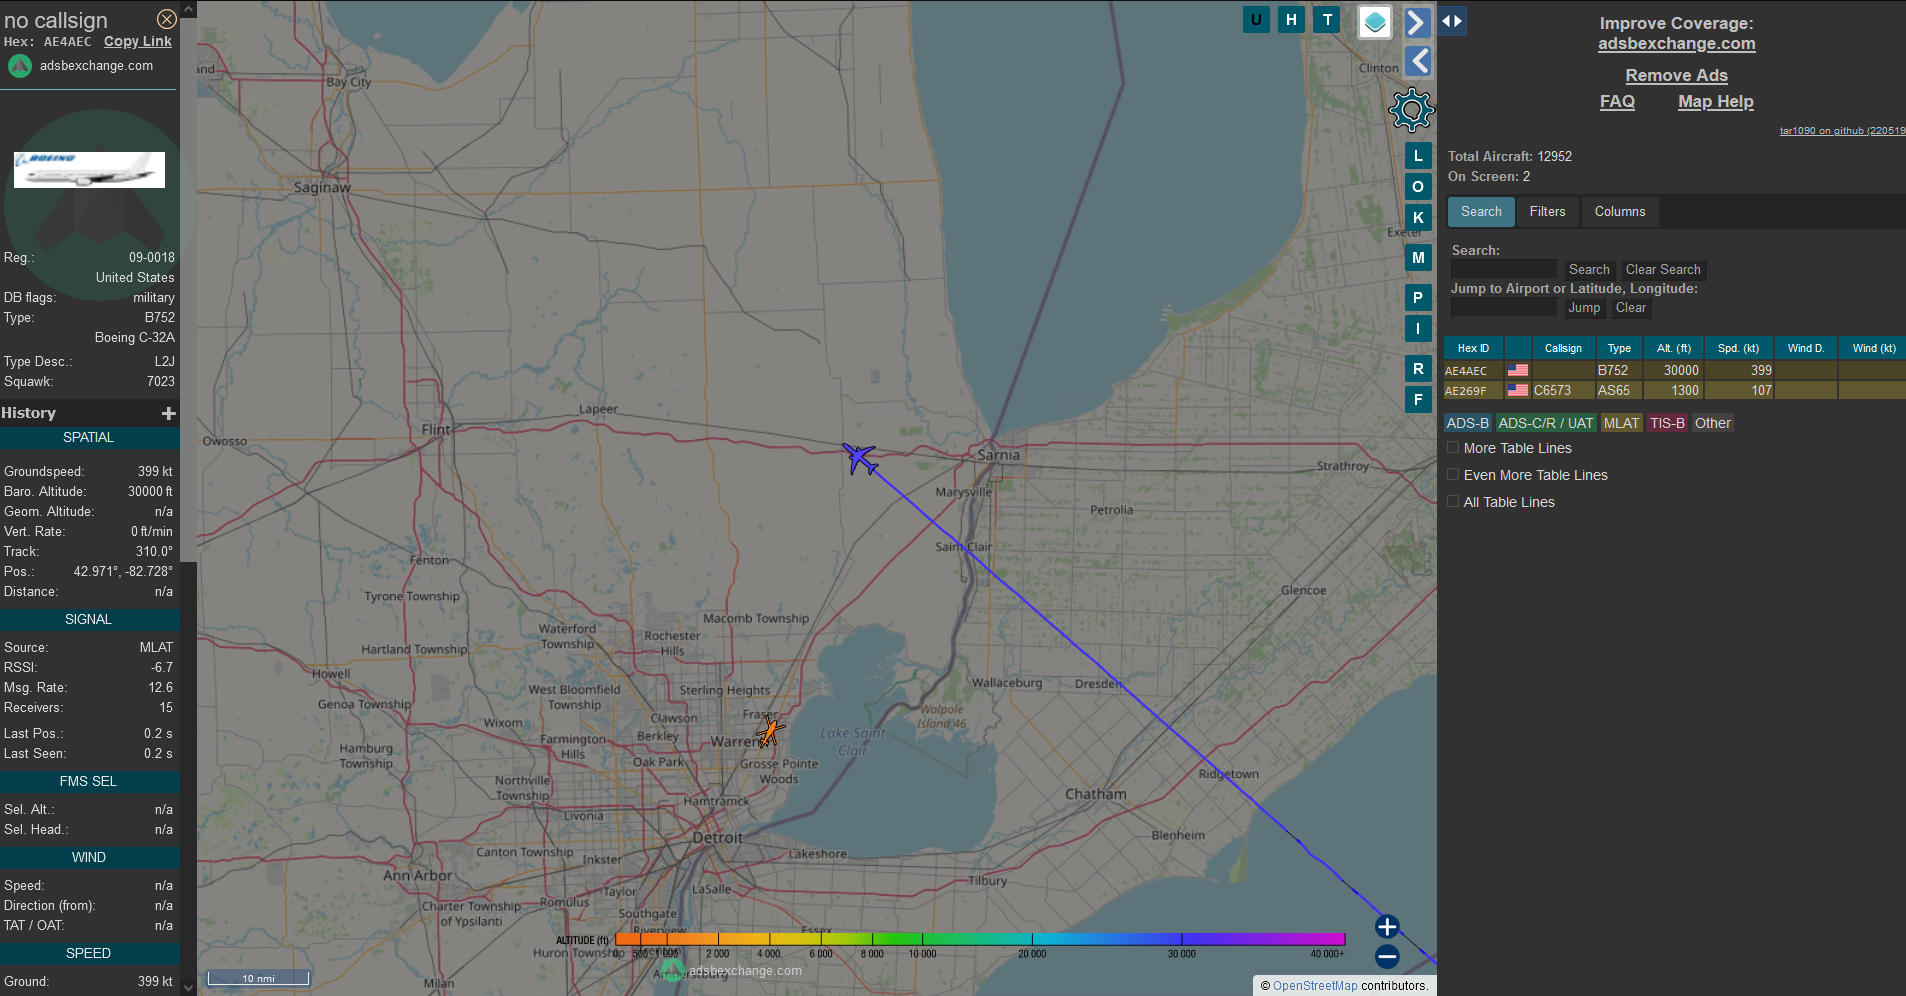Sort table by Wind D. column
This screenshot has height=996, width=1906.
tap(1806, 348)
